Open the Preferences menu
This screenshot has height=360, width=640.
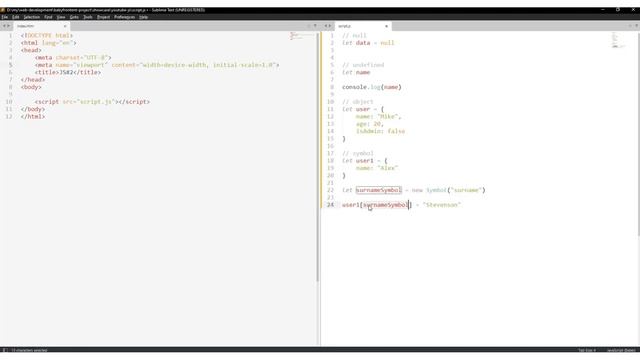124,17
